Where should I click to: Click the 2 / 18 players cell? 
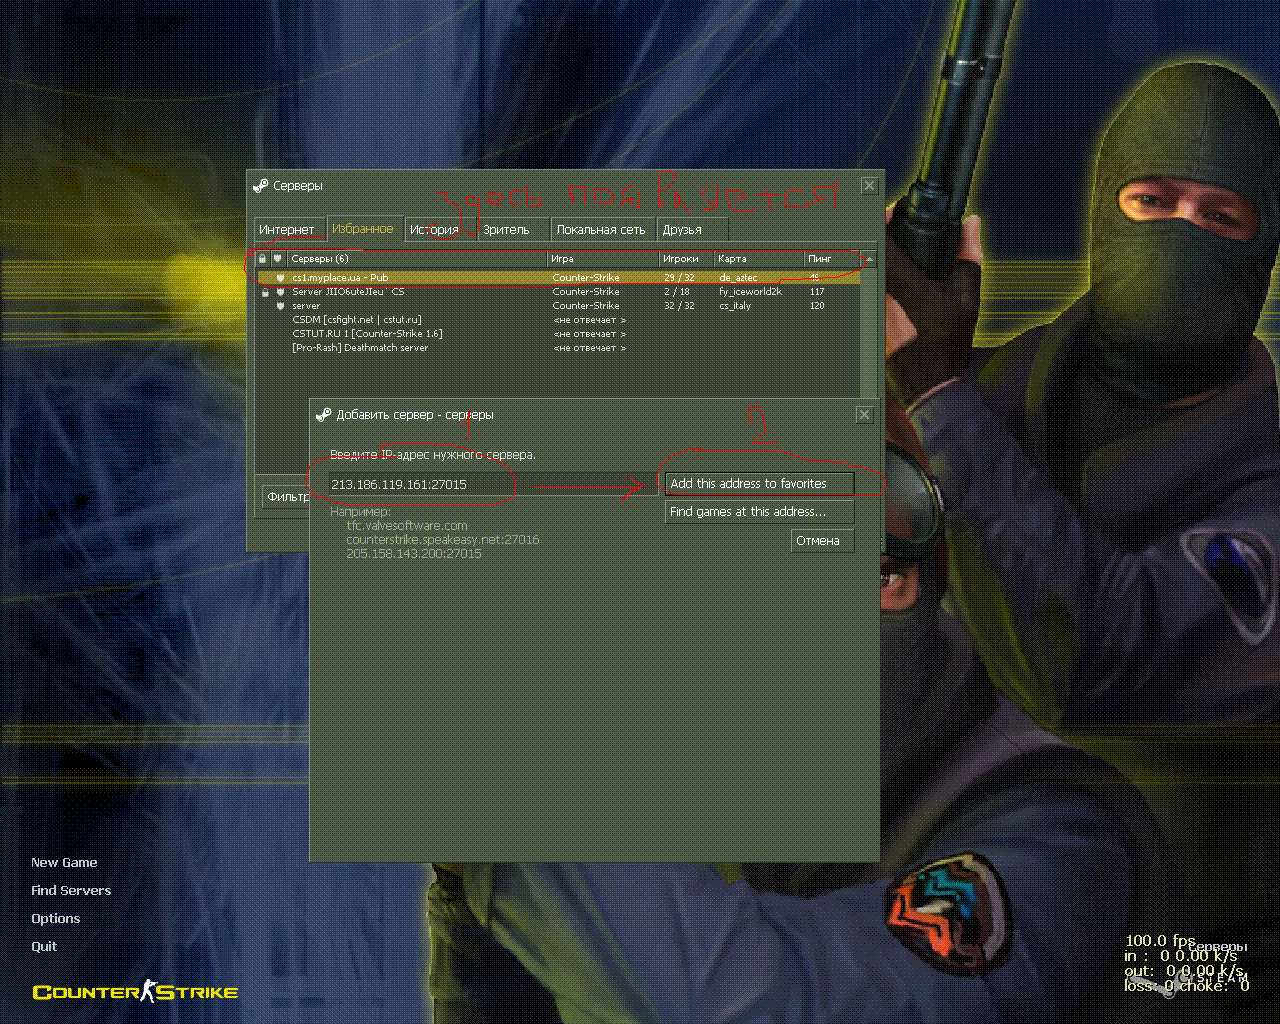click(677, 292)
